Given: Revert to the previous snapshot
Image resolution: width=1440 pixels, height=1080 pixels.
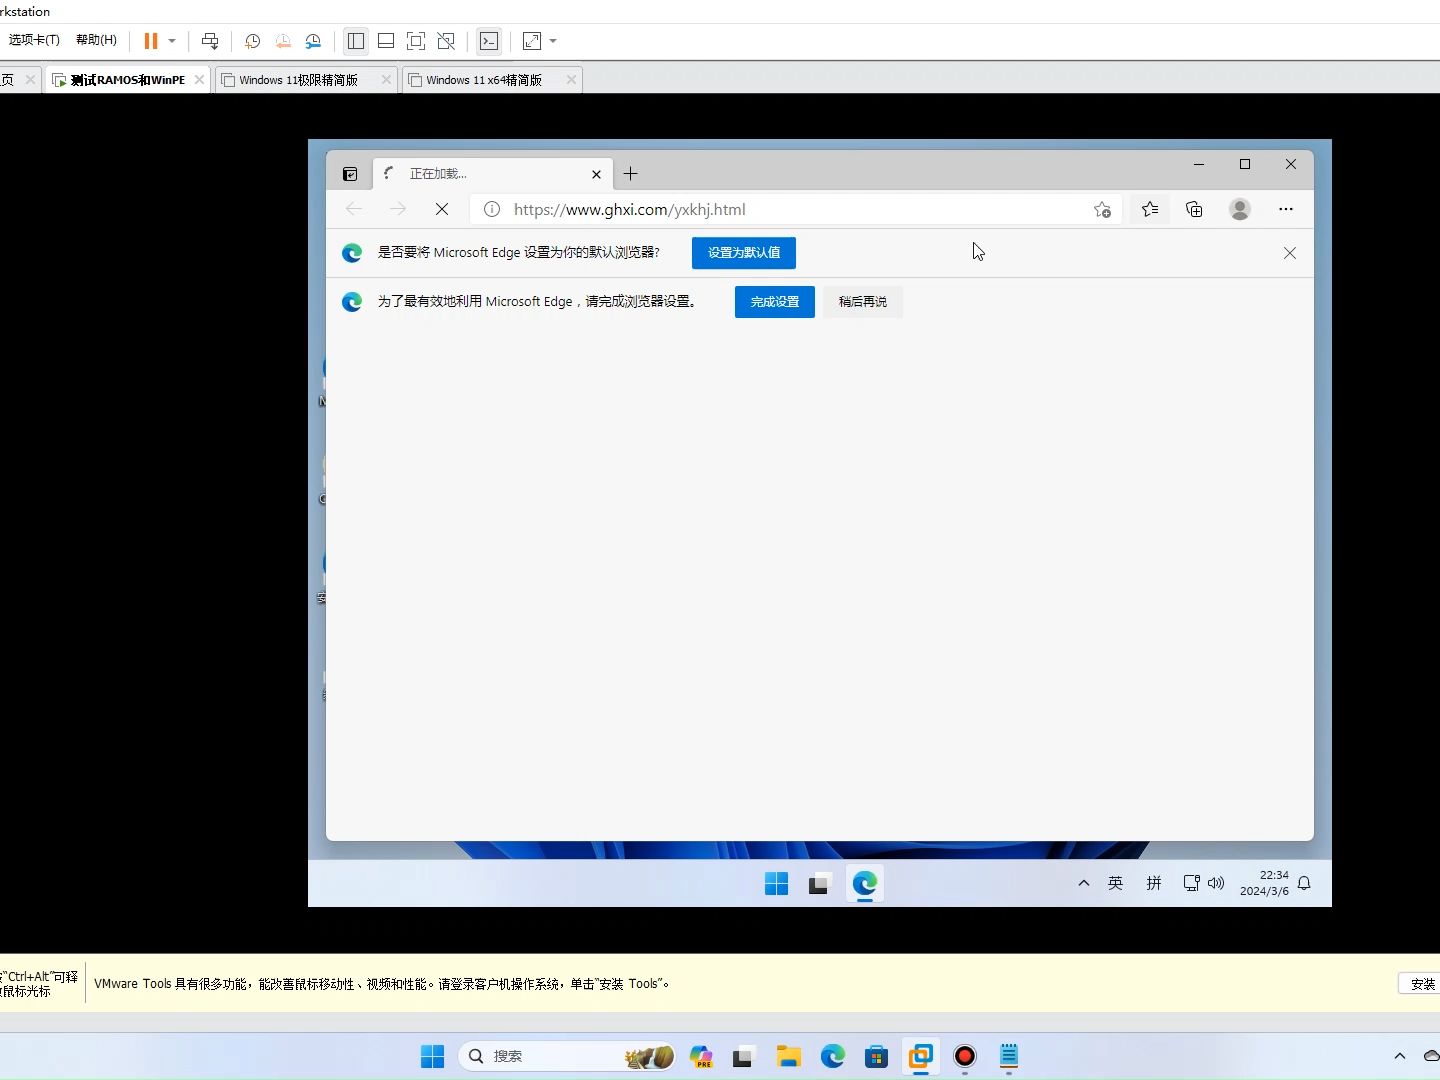Looking at the screenshot, I should click(x=283, y=41).
